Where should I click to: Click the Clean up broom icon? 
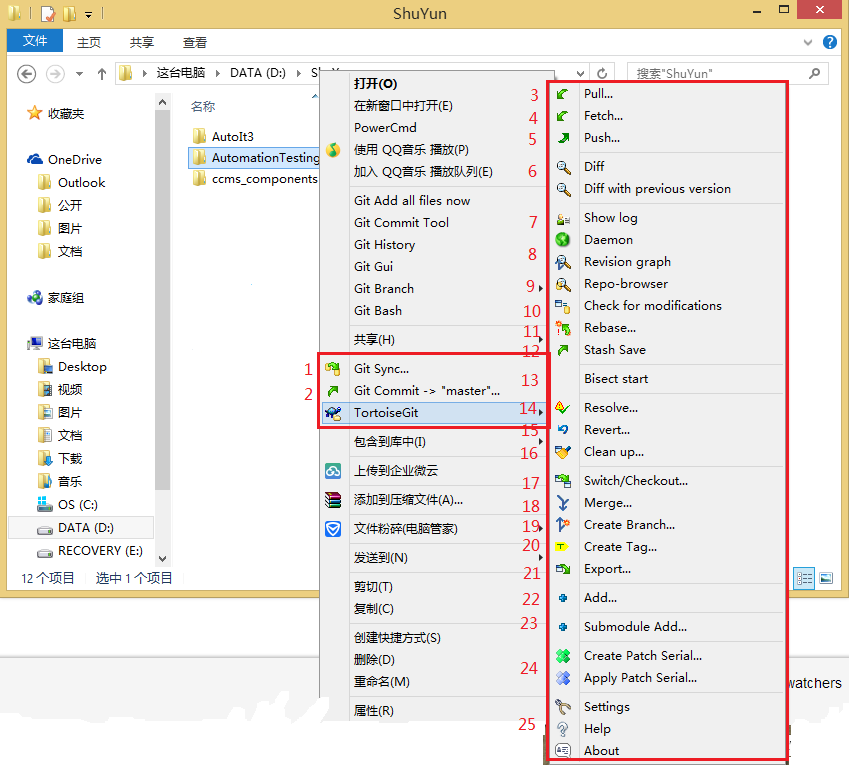[563, 452]
